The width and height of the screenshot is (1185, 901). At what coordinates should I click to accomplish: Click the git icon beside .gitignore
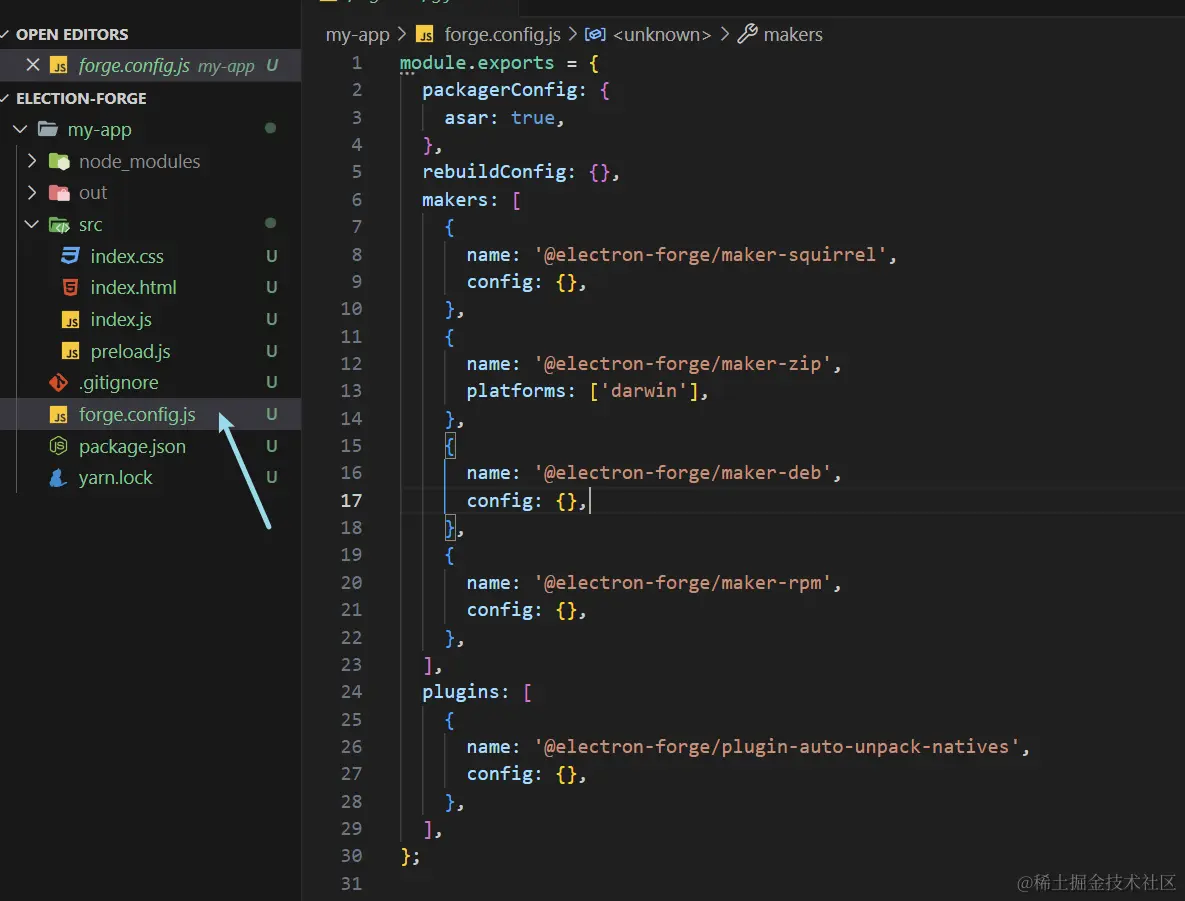[x=59, y=382]
